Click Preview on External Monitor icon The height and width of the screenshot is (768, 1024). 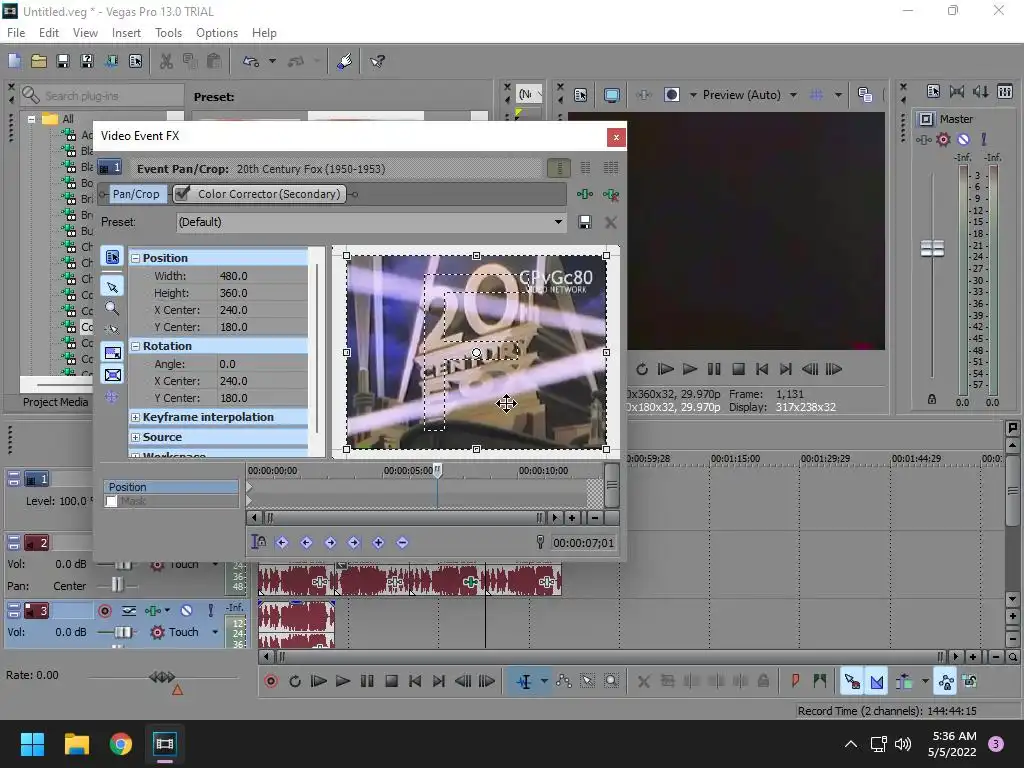click(x=612, y=95)
